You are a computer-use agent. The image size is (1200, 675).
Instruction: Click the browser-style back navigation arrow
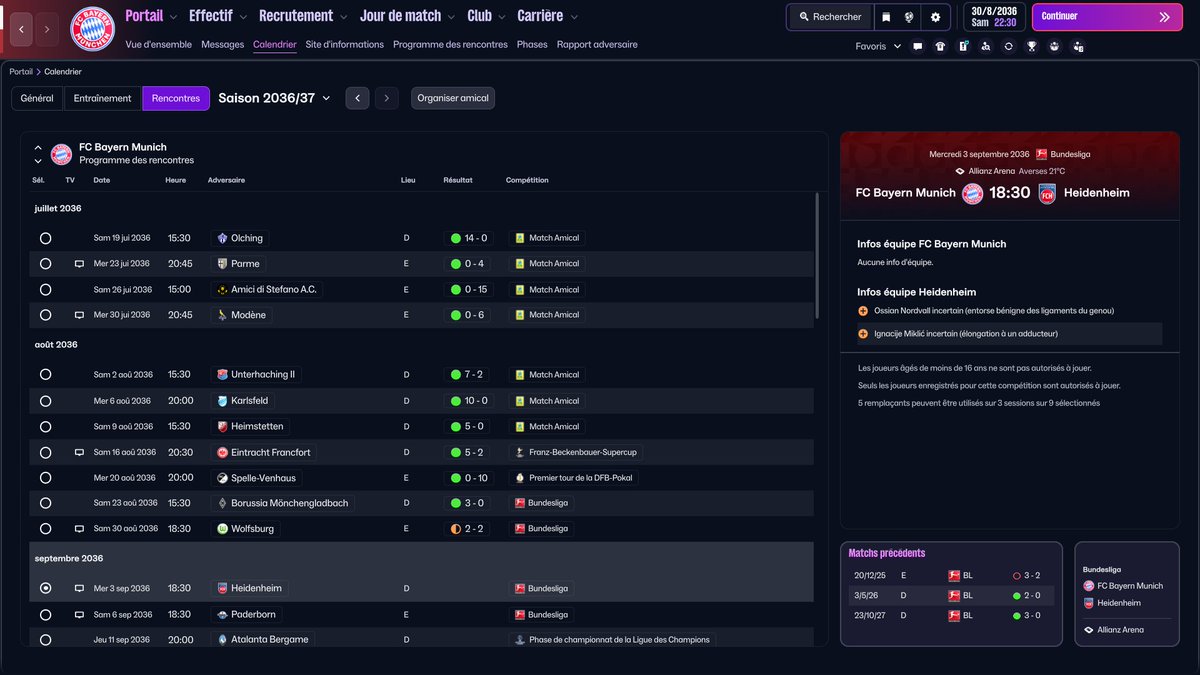(22, 29)
